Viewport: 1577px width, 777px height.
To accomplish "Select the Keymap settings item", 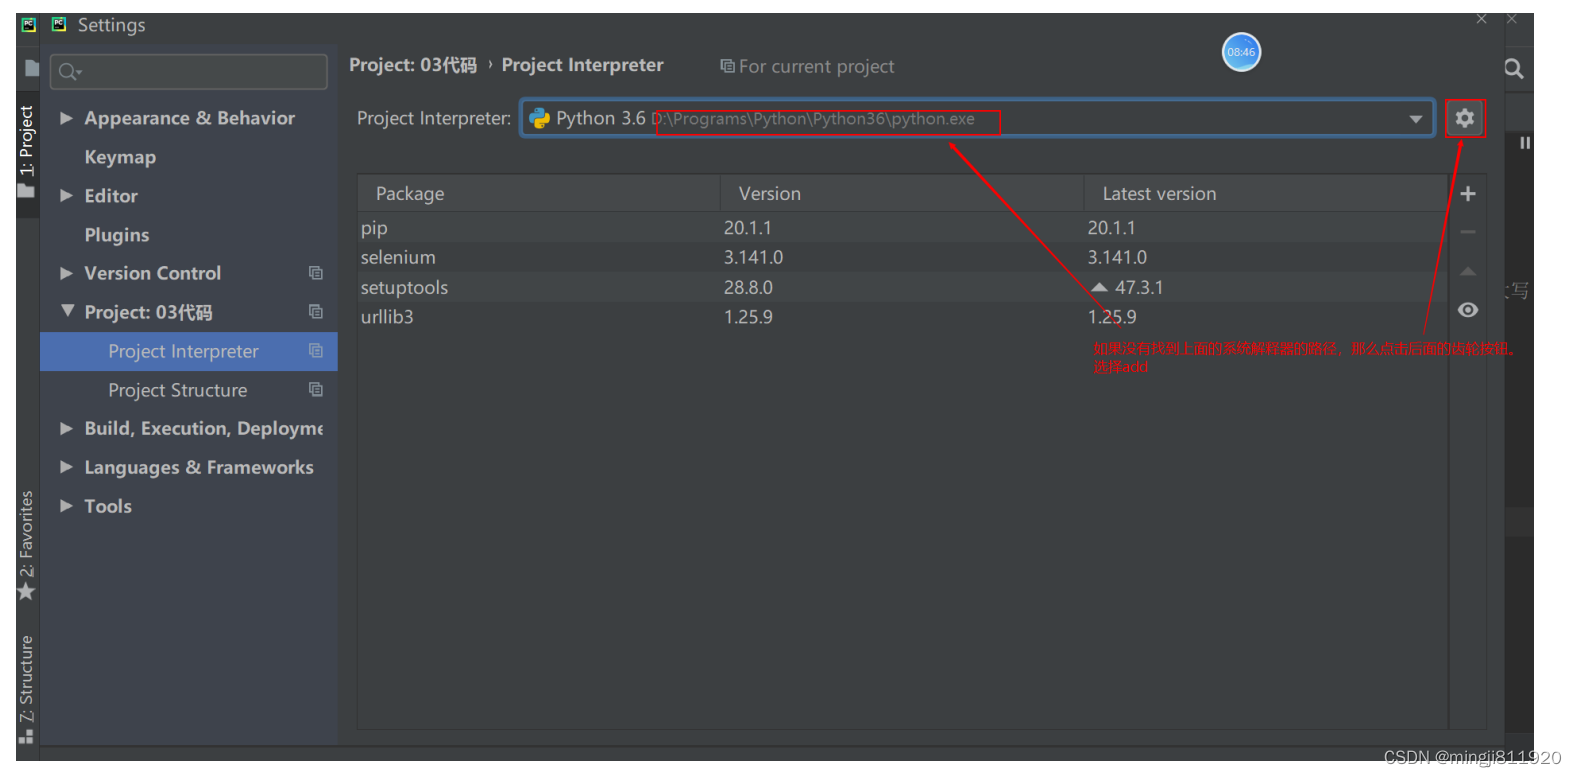I will [x=120, y=157].
